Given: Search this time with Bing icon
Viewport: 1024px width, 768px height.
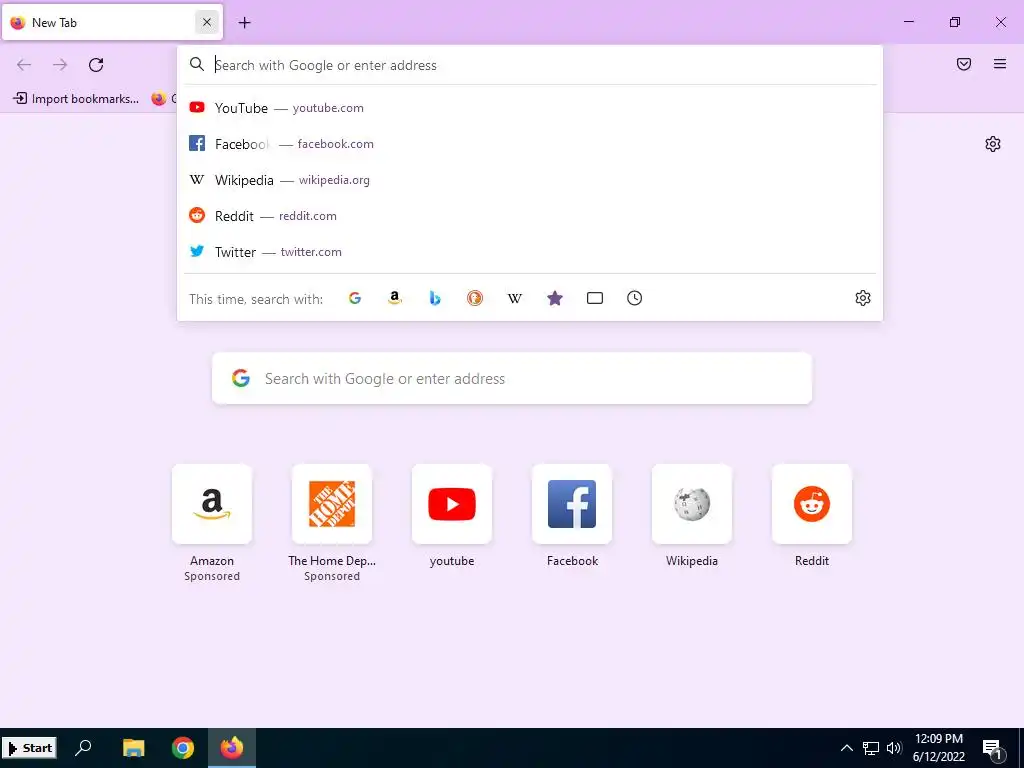Looking at the screenshot, I should click(435, 298).
